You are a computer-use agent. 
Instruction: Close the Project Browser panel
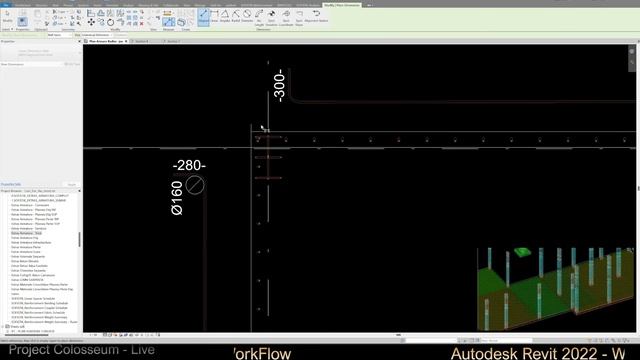pos(79,191)
